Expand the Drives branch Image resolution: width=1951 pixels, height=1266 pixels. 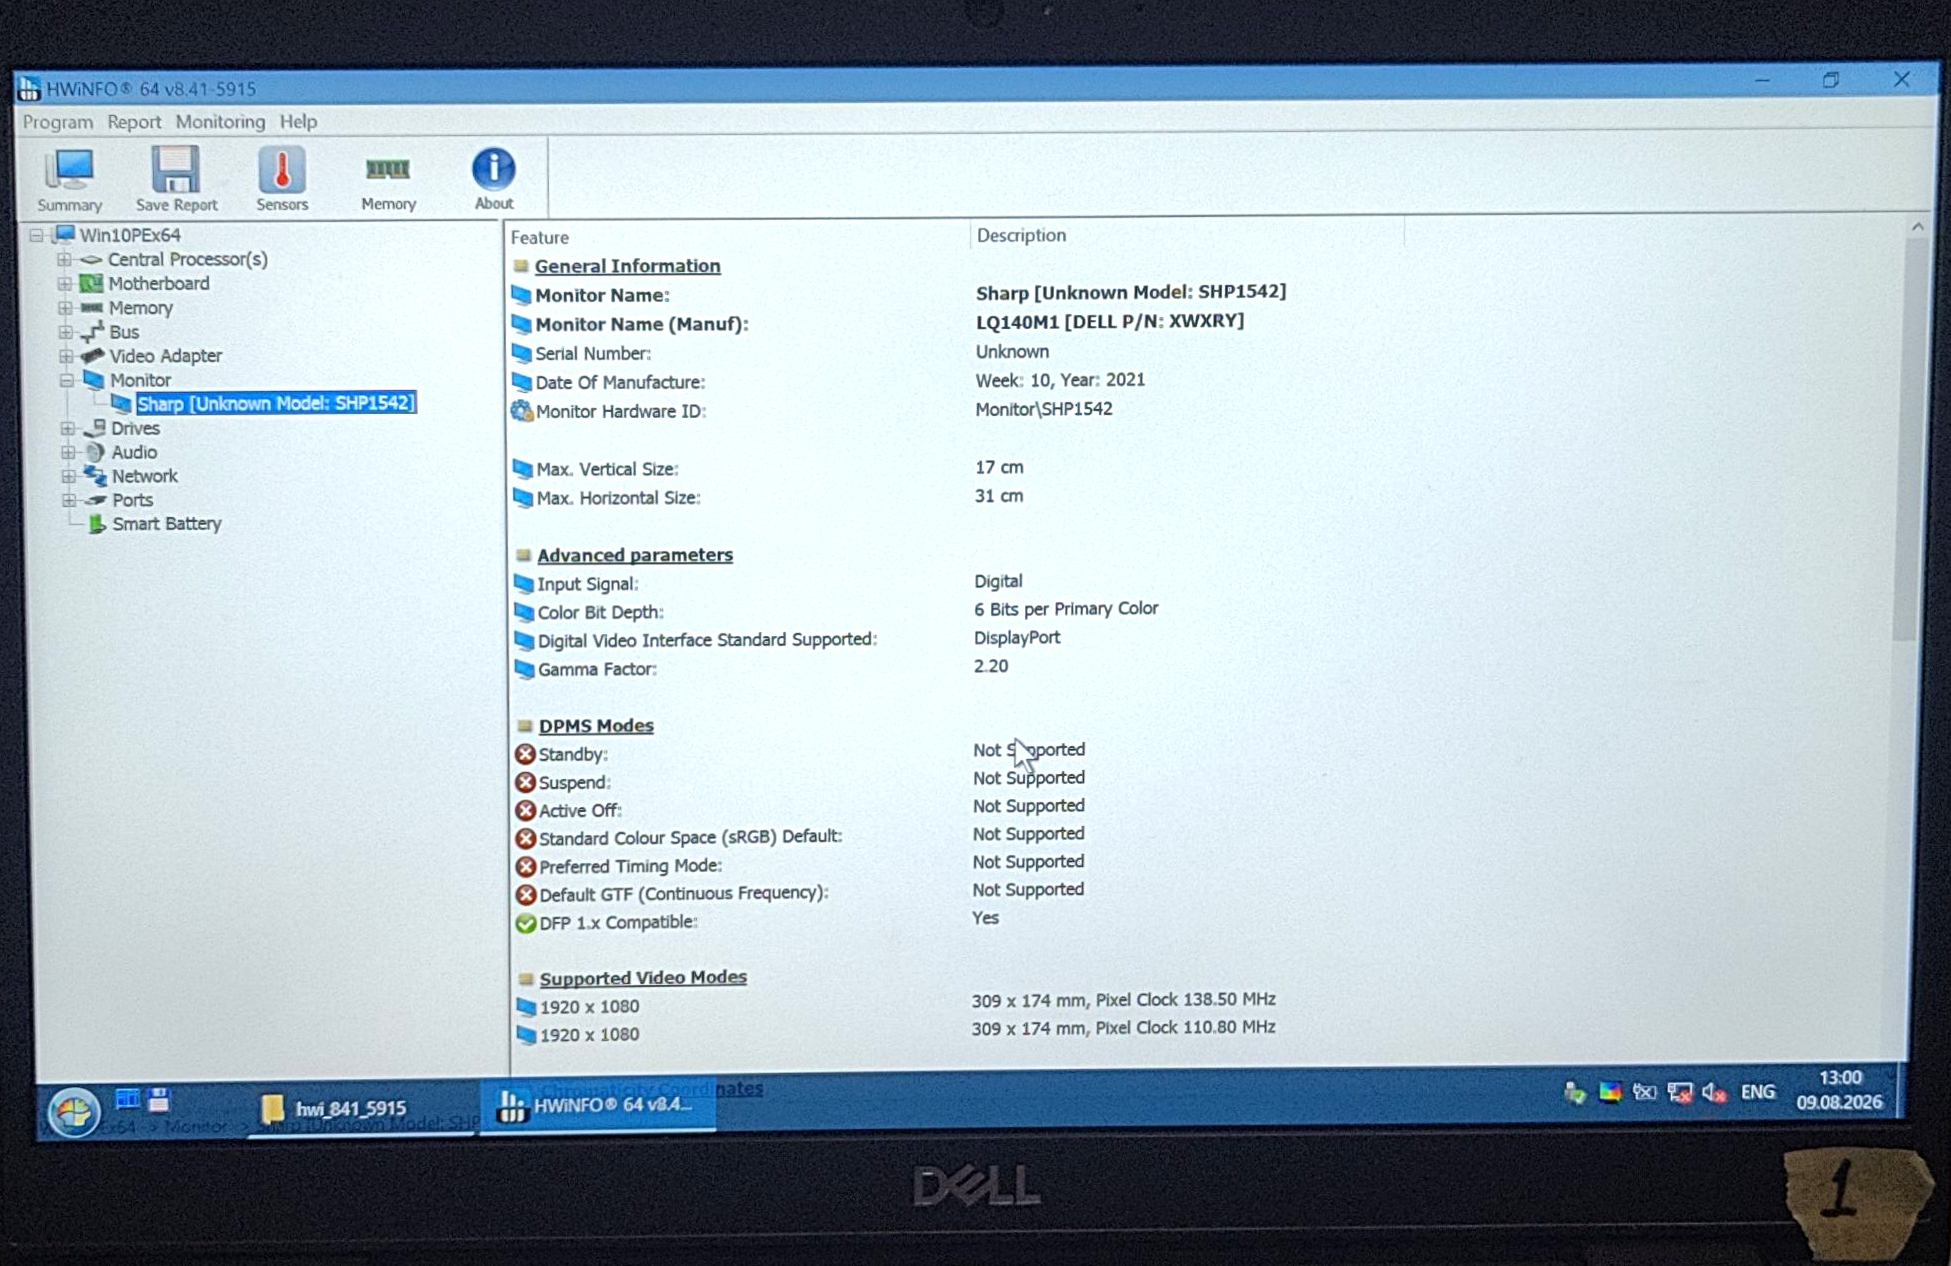(67, 428)
